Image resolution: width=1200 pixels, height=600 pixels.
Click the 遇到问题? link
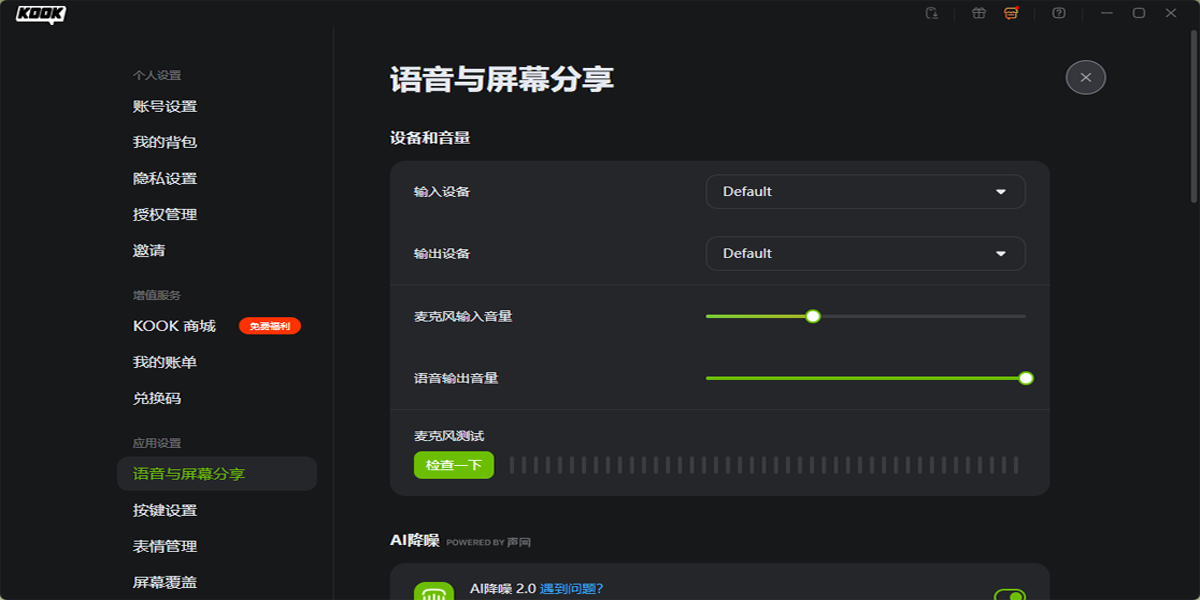571,589
